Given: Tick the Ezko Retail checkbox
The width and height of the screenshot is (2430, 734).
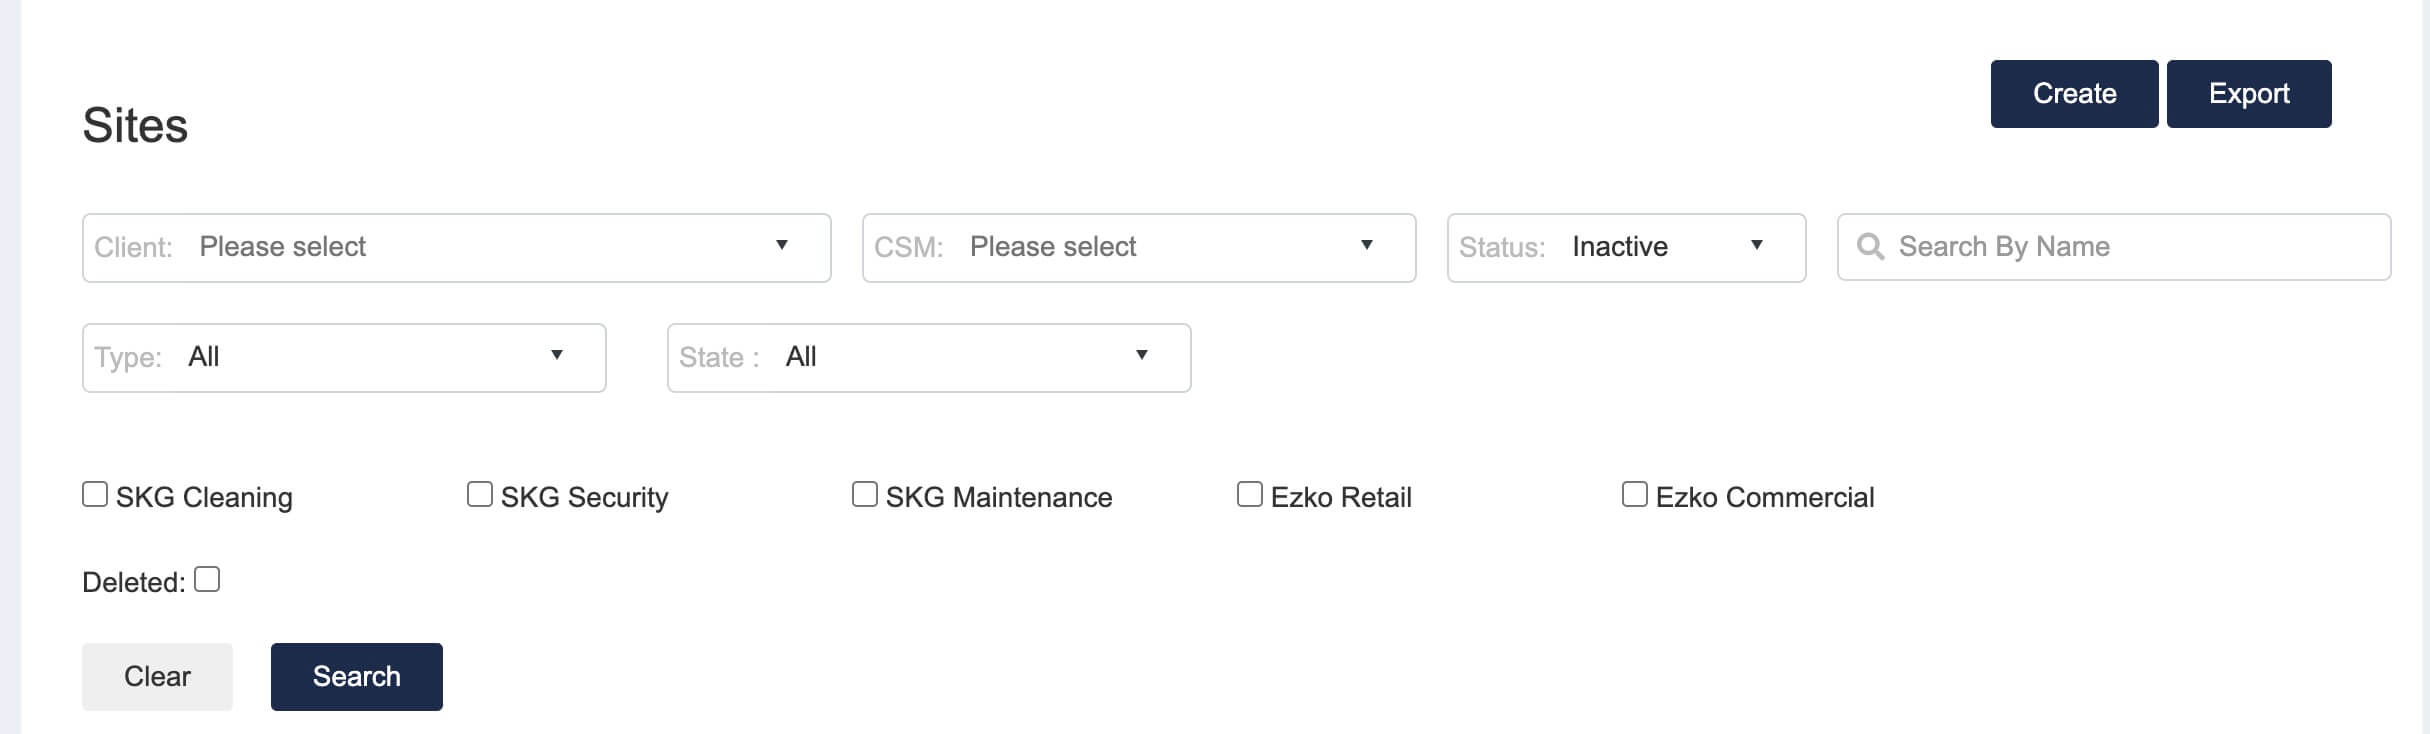Looking at the screenshot, I should 1250,494.
